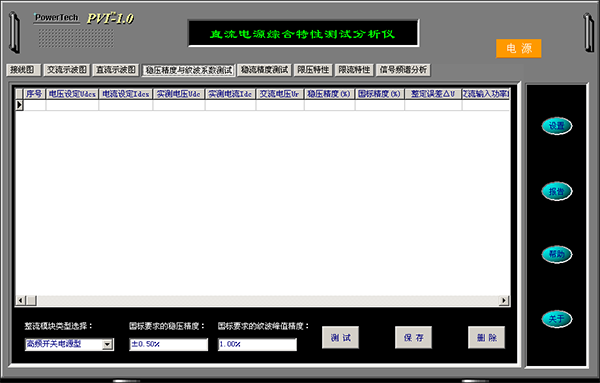Image resolution: width=600 pixels, height=383 pixels.
Task: Switch to the 接线图 tab
Action: pyautogui.click(x=23, y=70)
